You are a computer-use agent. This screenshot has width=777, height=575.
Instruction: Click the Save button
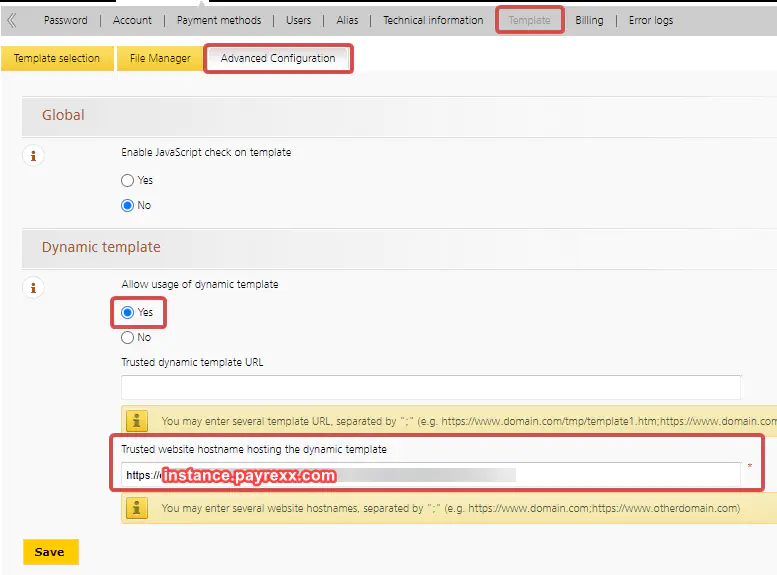50,552
